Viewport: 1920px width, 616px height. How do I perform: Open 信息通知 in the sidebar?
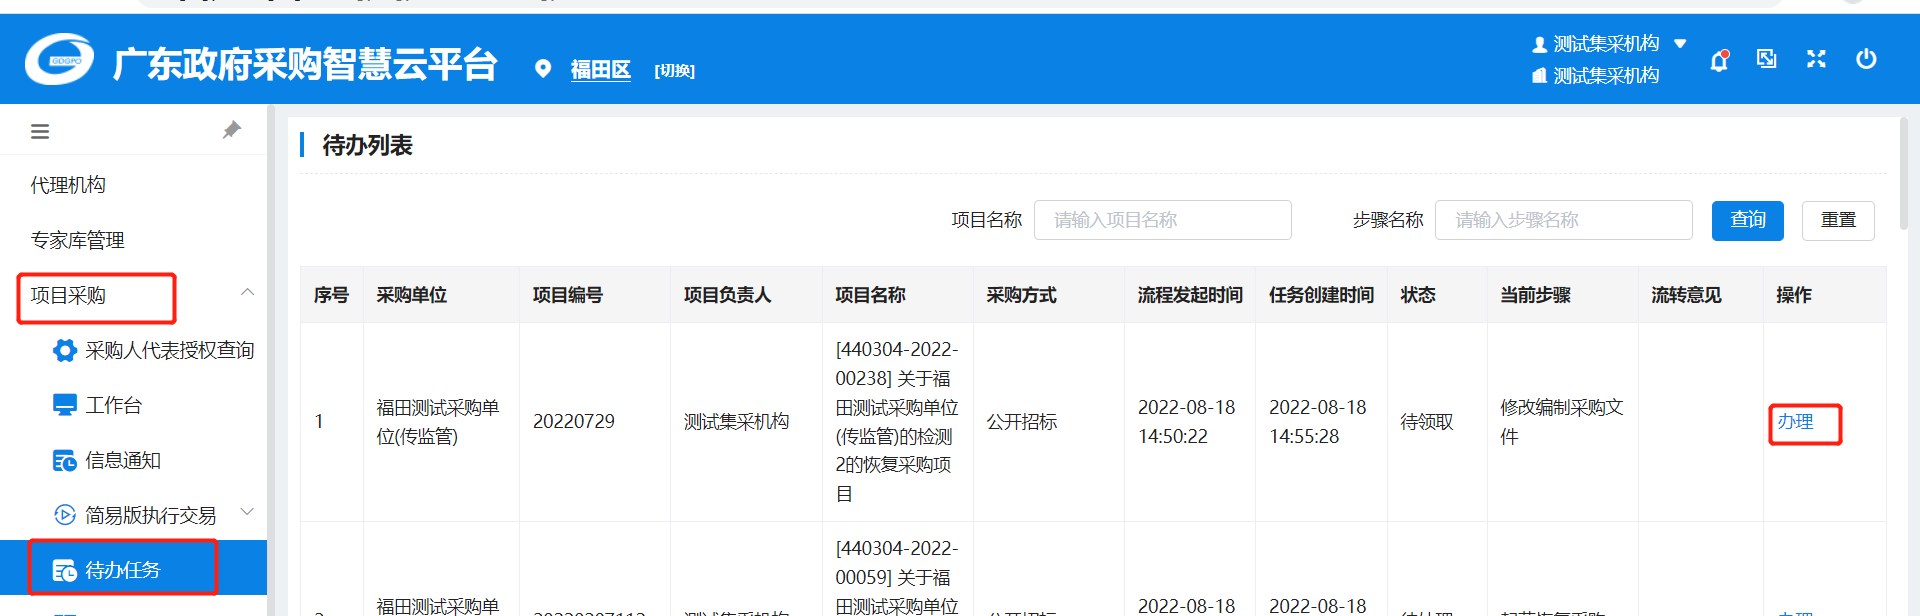122,460
